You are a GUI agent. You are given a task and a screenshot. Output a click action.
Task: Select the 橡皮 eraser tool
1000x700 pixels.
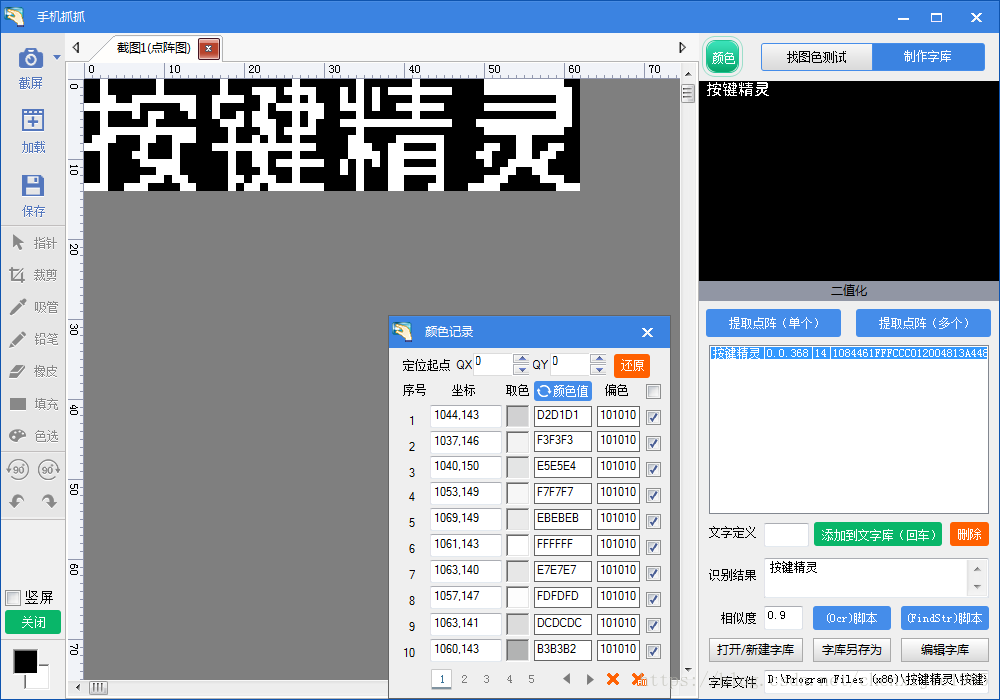tap(34, 371)
